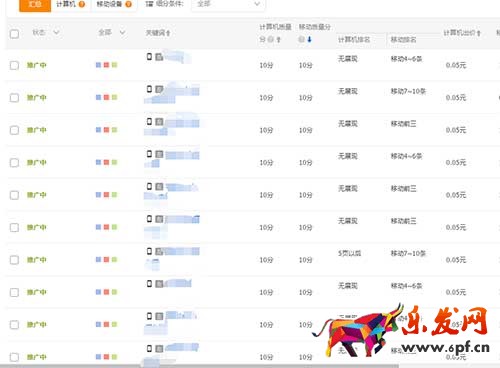Click the 0.05元 bid in the first row

[x=456, y=65]
